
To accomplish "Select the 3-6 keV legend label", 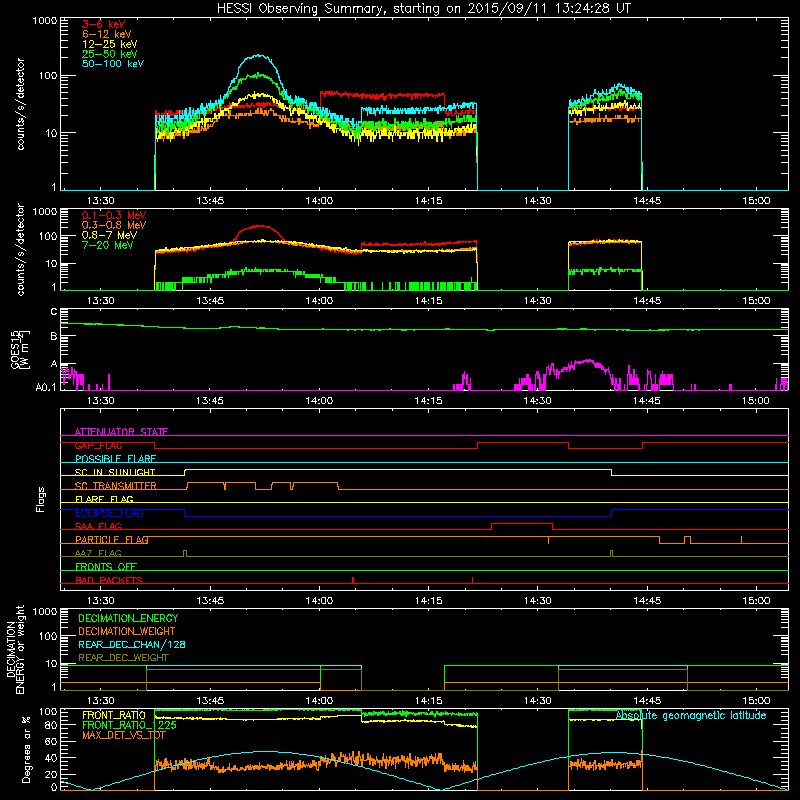I will pos(104,24).
